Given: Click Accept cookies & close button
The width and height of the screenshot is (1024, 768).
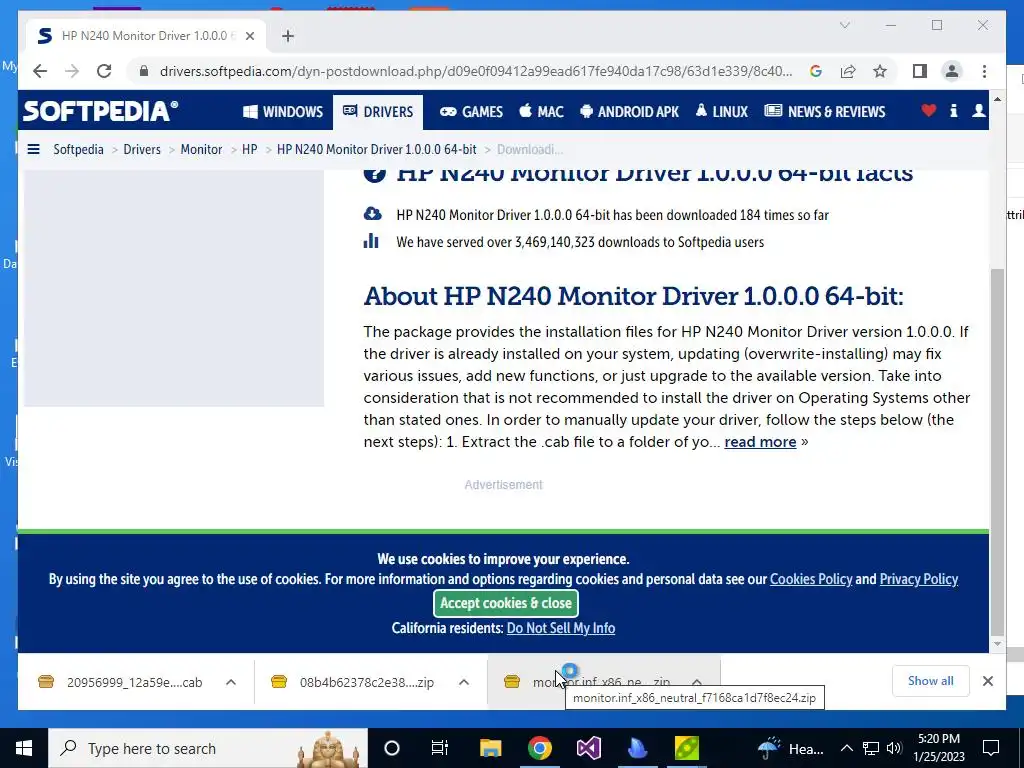Looking at the screenshot, I should [505, 603].
